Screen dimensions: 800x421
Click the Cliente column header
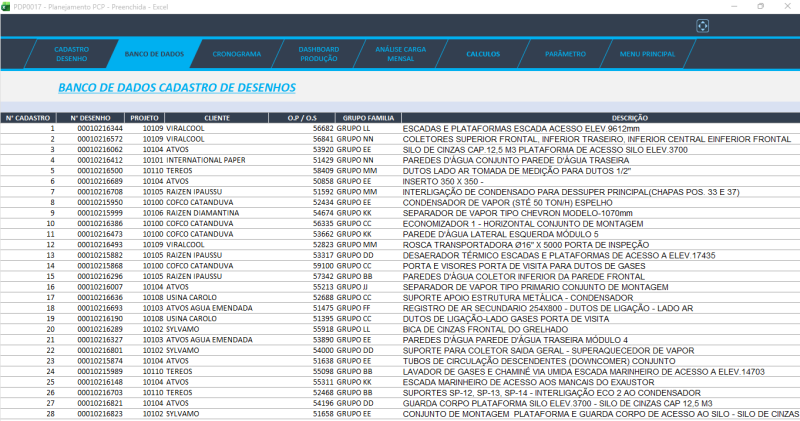pos(217,118)
